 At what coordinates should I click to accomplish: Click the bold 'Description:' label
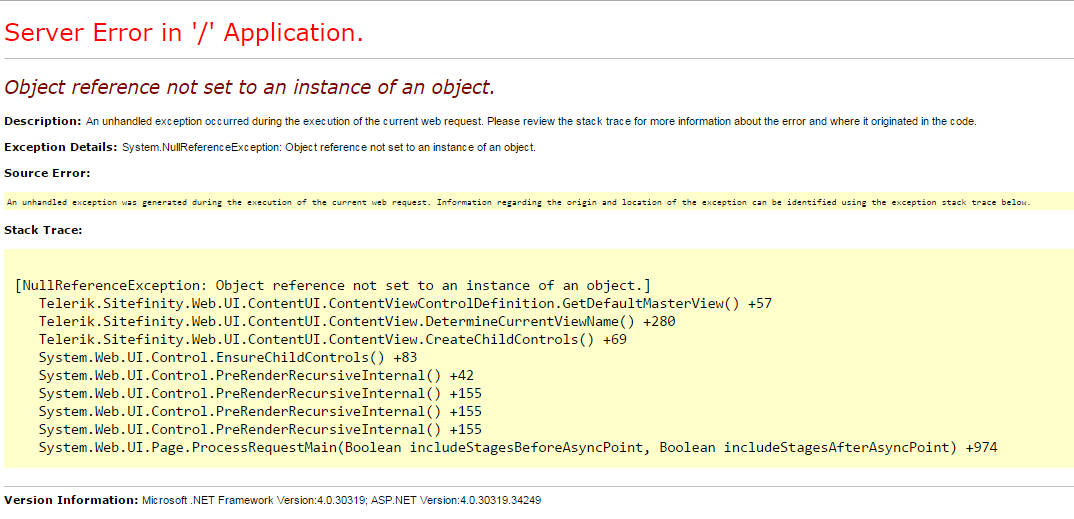(x=43, y=121)
